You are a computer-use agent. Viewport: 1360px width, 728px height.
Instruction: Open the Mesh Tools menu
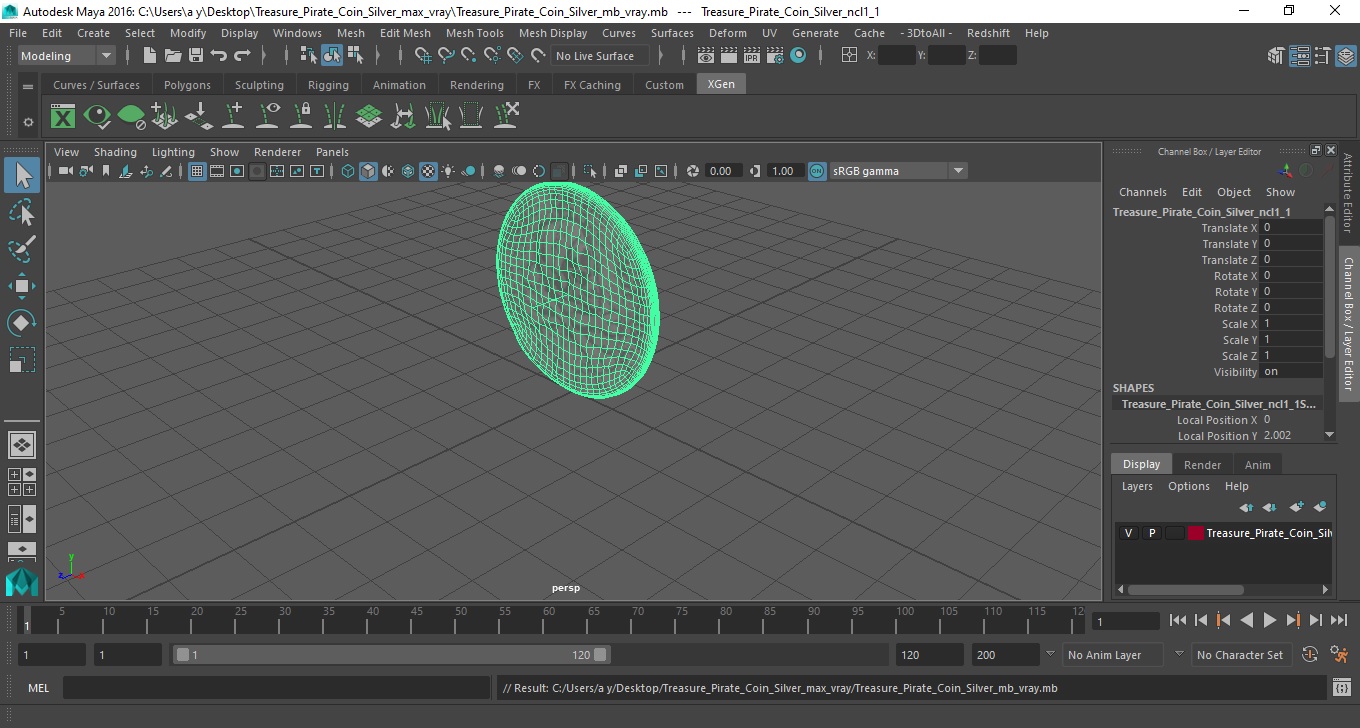point(474,33)
